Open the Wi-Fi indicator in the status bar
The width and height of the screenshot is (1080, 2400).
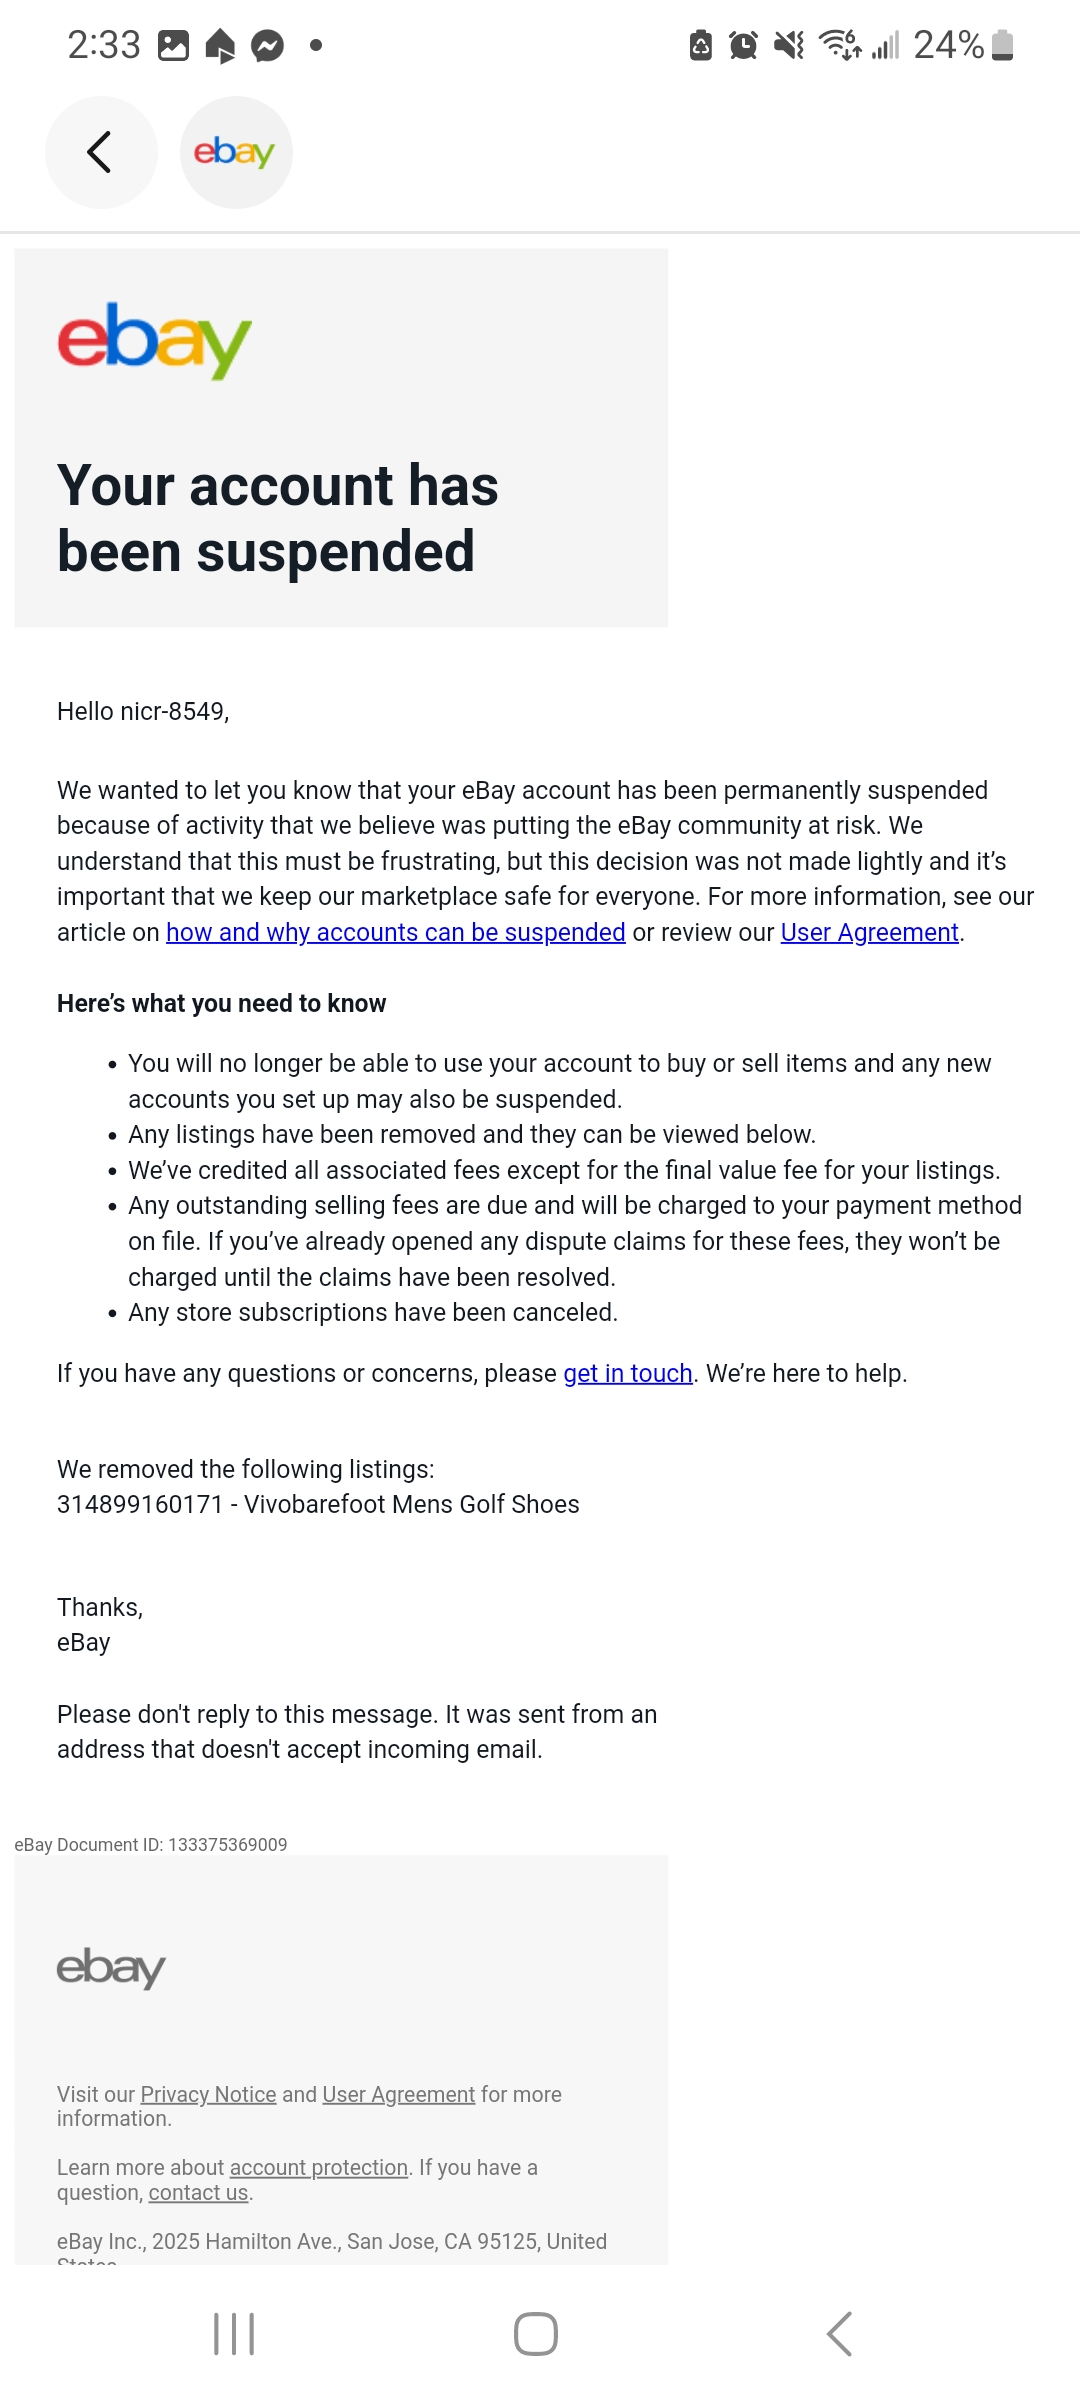[x=836, y=42]
